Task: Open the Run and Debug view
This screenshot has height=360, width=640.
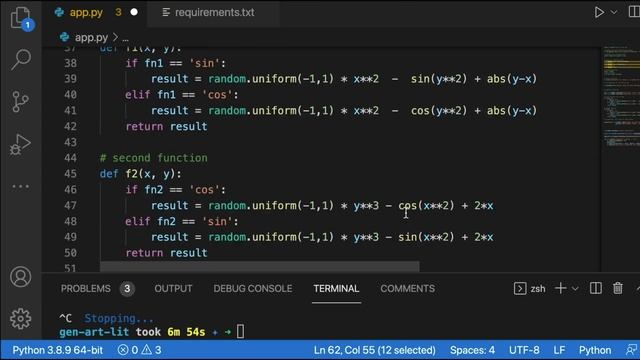Action: point(20,144)
